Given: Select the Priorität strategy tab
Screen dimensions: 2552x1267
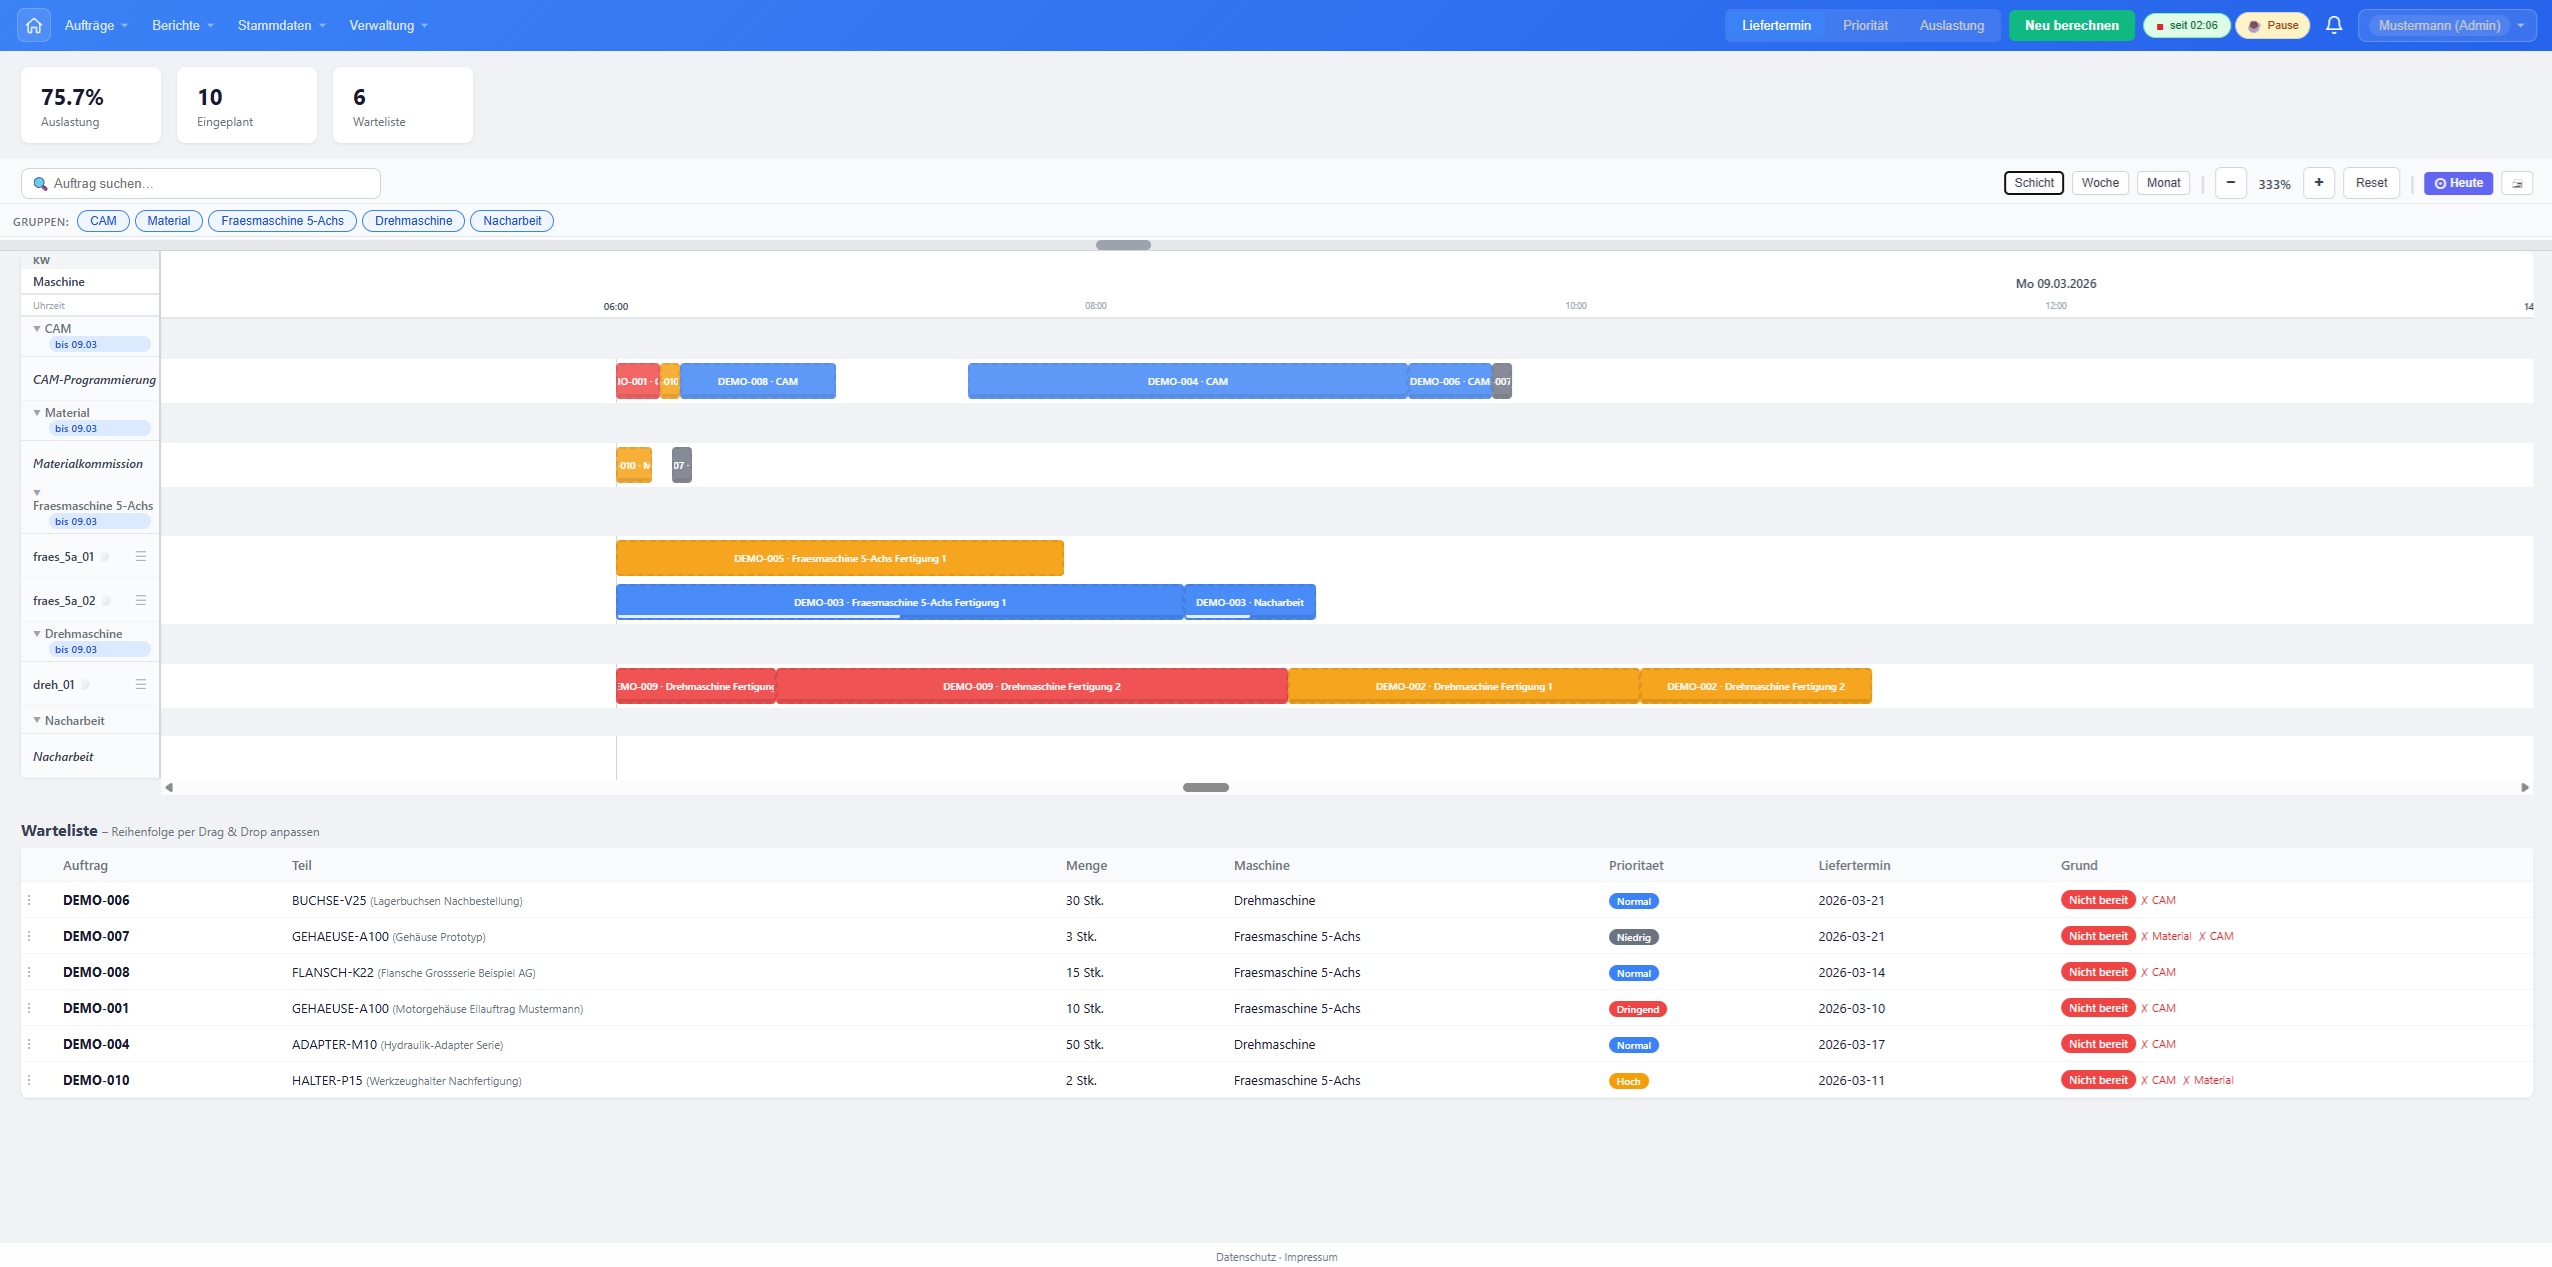Looking at the screenshot, I should coord(1865,25).
